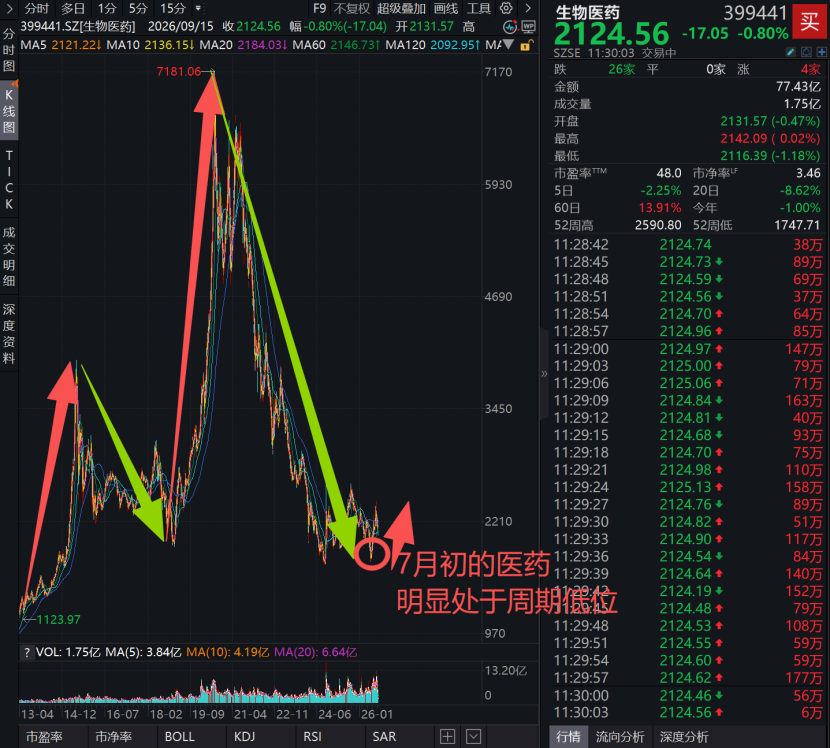Open chart settings gear icon

tap(506, 8)
